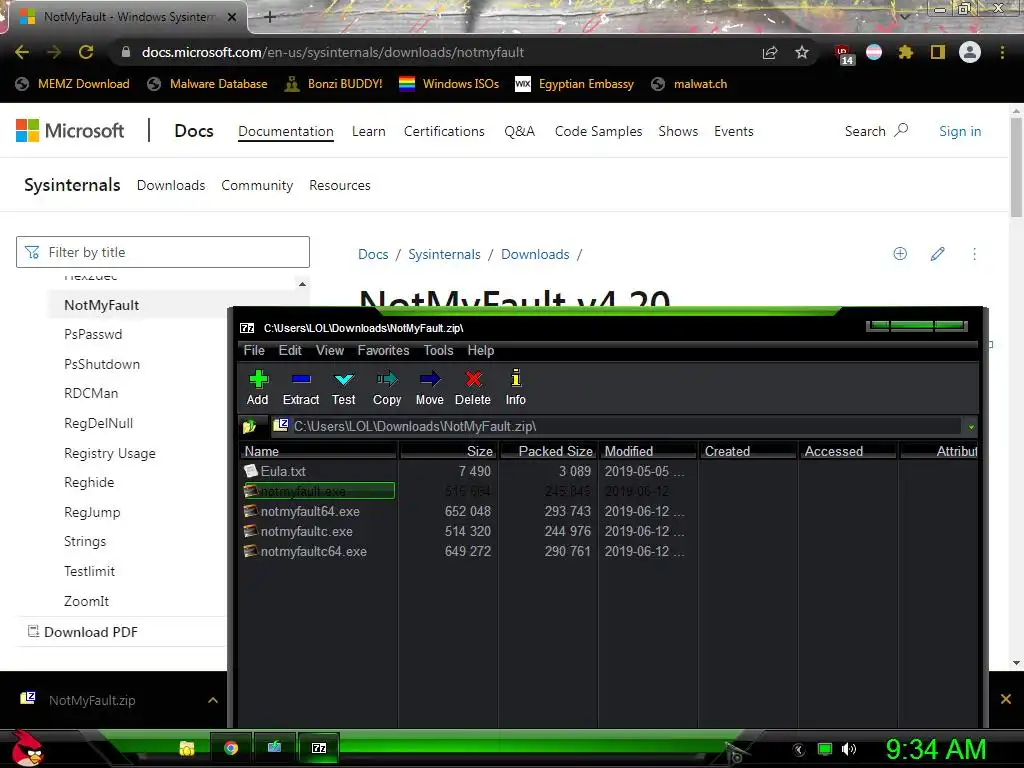The width and height of the screenshot is (1024, 768).
Task: Click the Add button in 7-Zip toolbar
Action: click(258, 387)
